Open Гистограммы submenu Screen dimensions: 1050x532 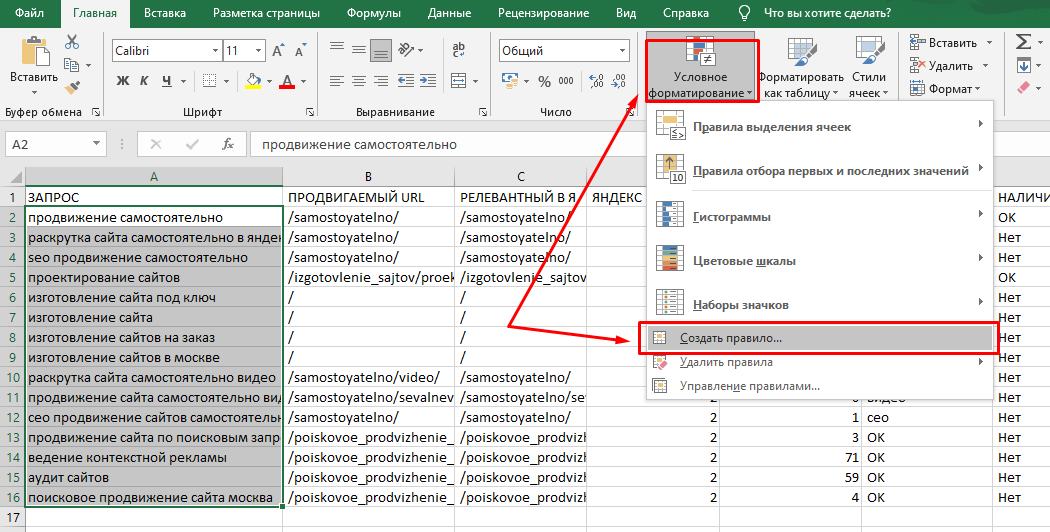click(819, 217)
